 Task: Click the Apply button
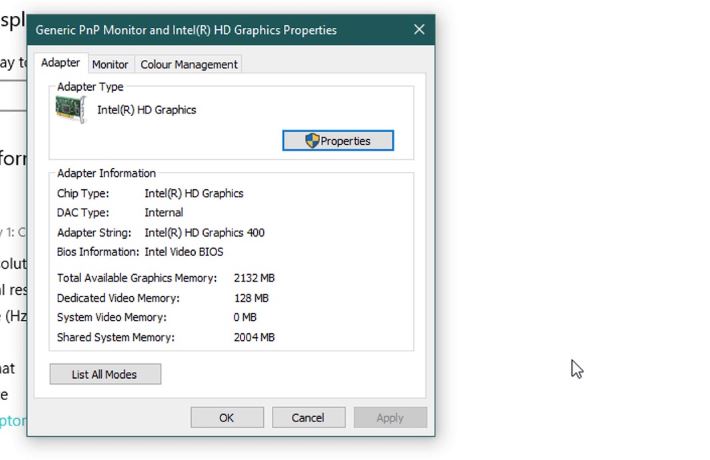click(390, 417)
